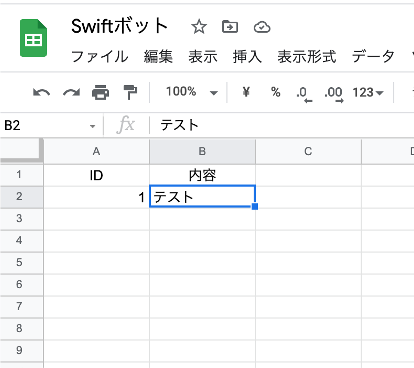Select row 2 header
This screenshot has height=368, width=414.
click(x=22, y=197)
